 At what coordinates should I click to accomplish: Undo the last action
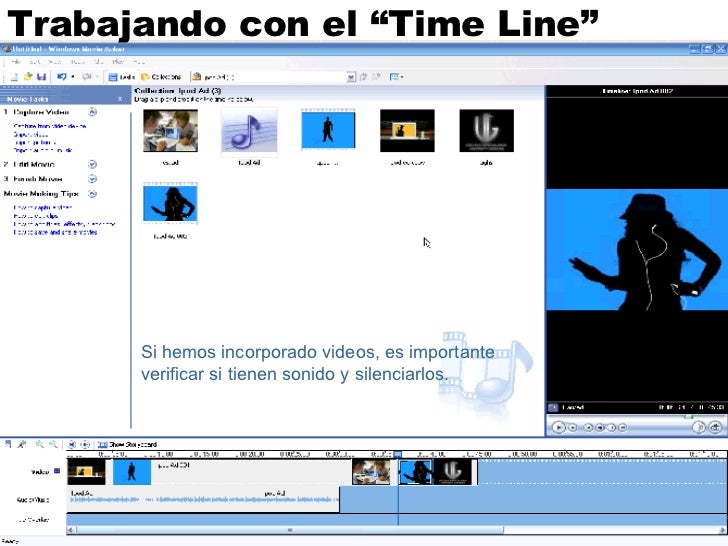(61, 77)
